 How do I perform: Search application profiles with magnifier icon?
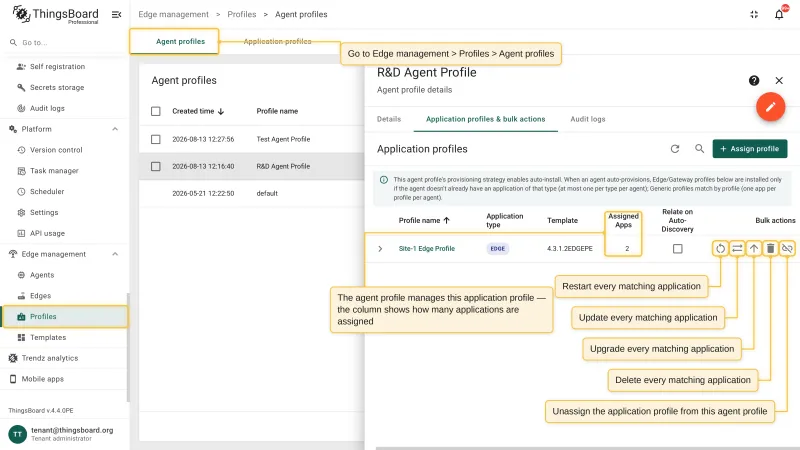point(699,148)
